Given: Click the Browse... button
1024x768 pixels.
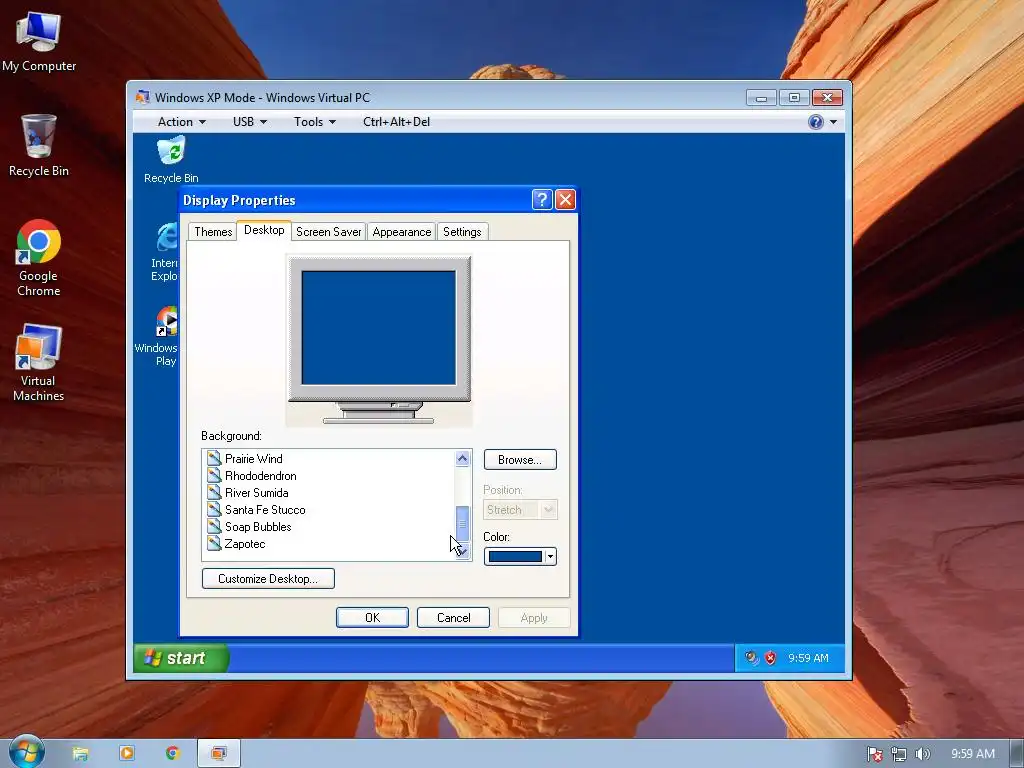Looking at the screenshot, I should [520, 460].
